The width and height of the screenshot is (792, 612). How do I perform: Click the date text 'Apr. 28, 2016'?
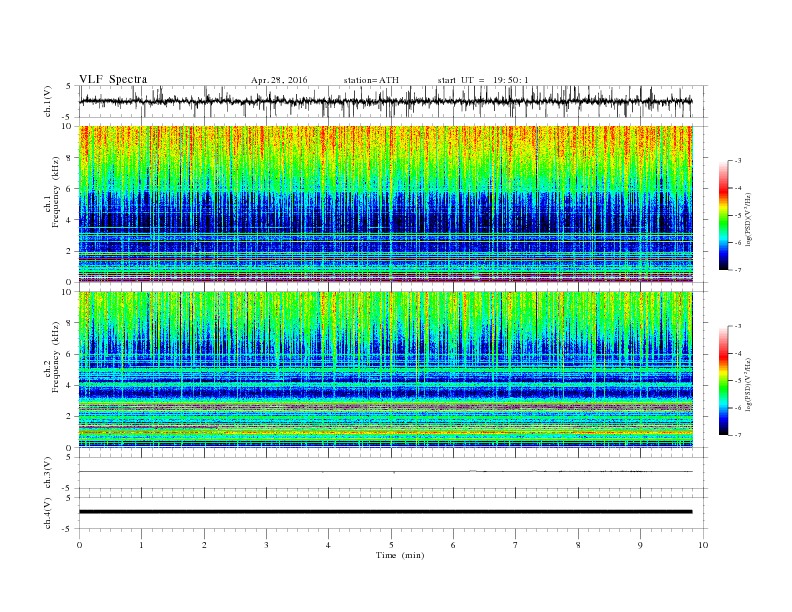pos(279,80)
